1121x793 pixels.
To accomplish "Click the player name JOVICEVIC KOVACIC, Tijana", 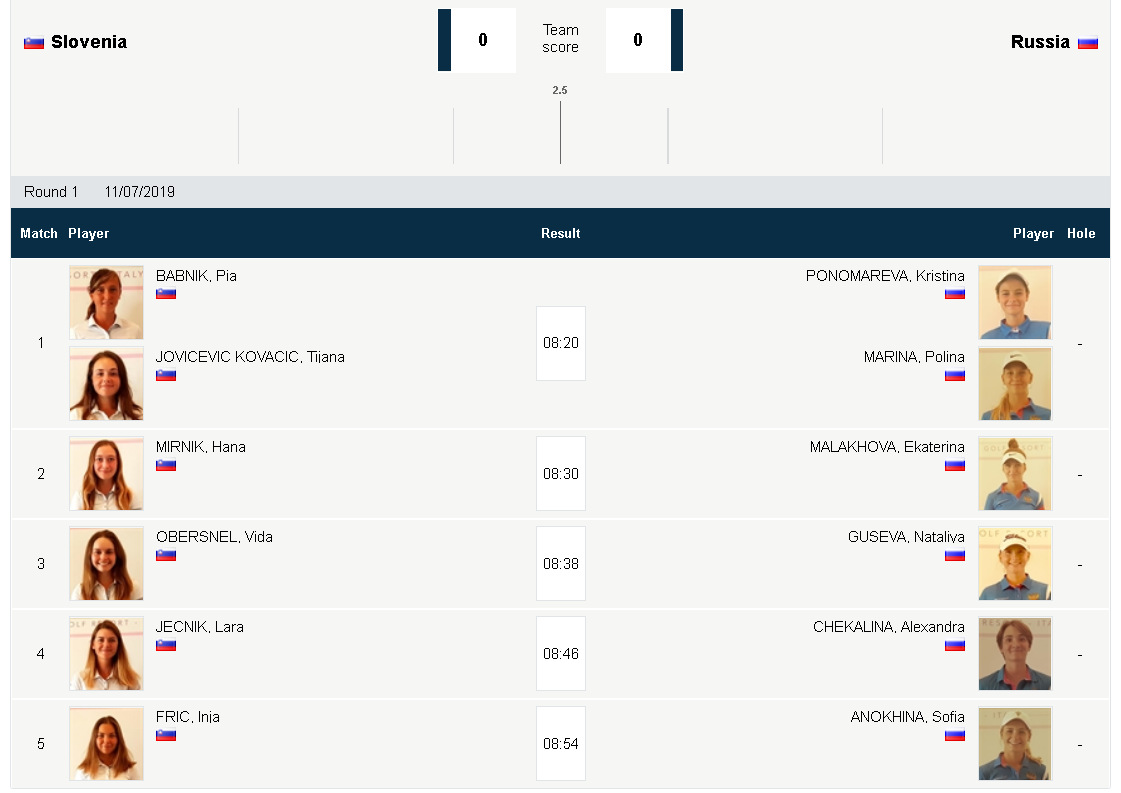I will [x=250, y=357].
